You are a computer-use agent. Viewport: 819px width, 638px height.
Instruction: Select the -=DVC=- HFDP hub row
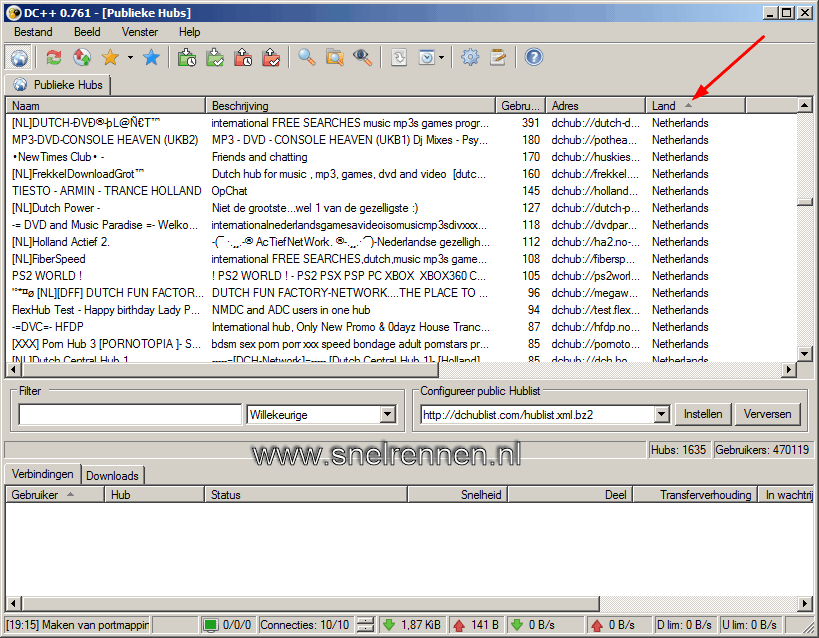pyautogui.click(x=401, y=327)
